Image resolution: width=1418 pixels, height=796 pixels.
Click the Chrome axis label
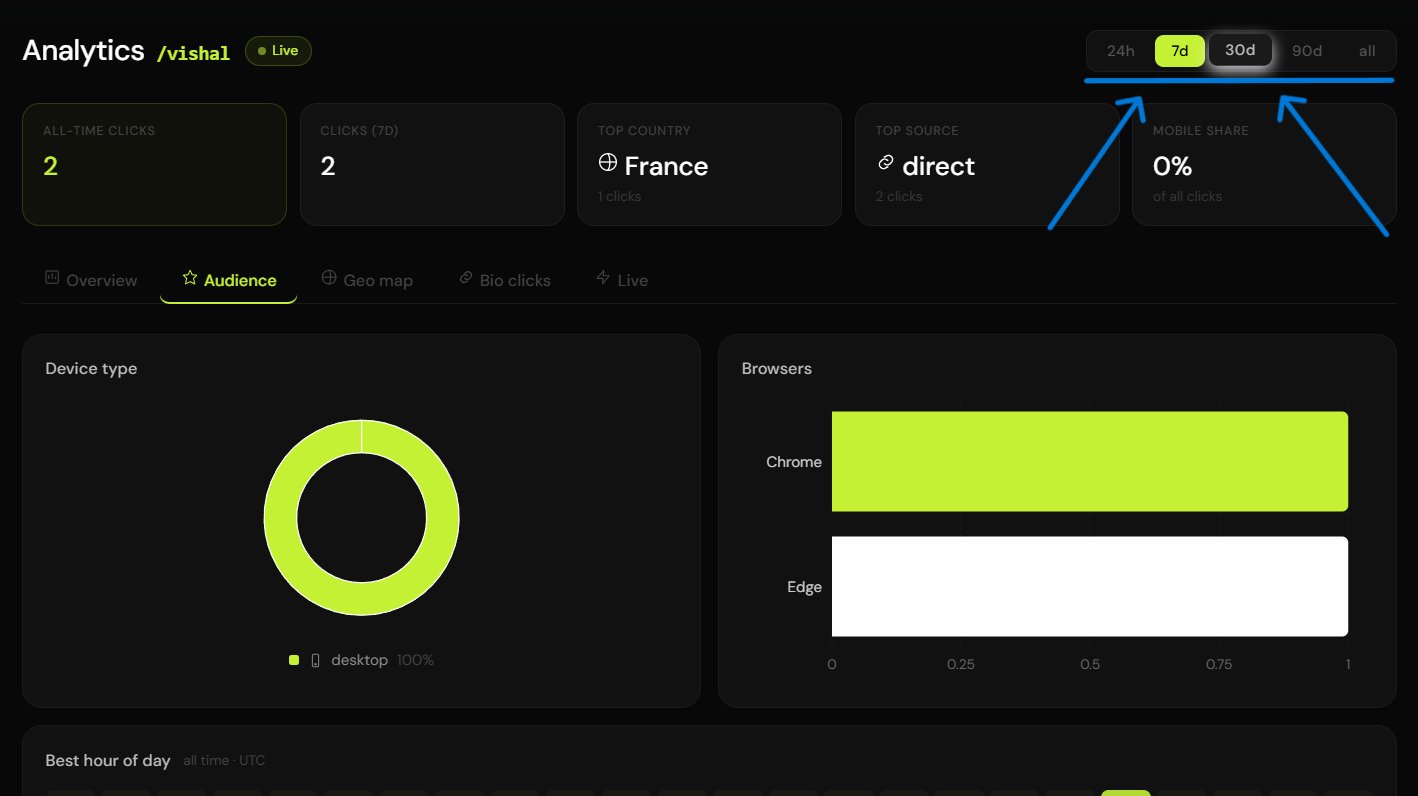(x=794, y=462)
